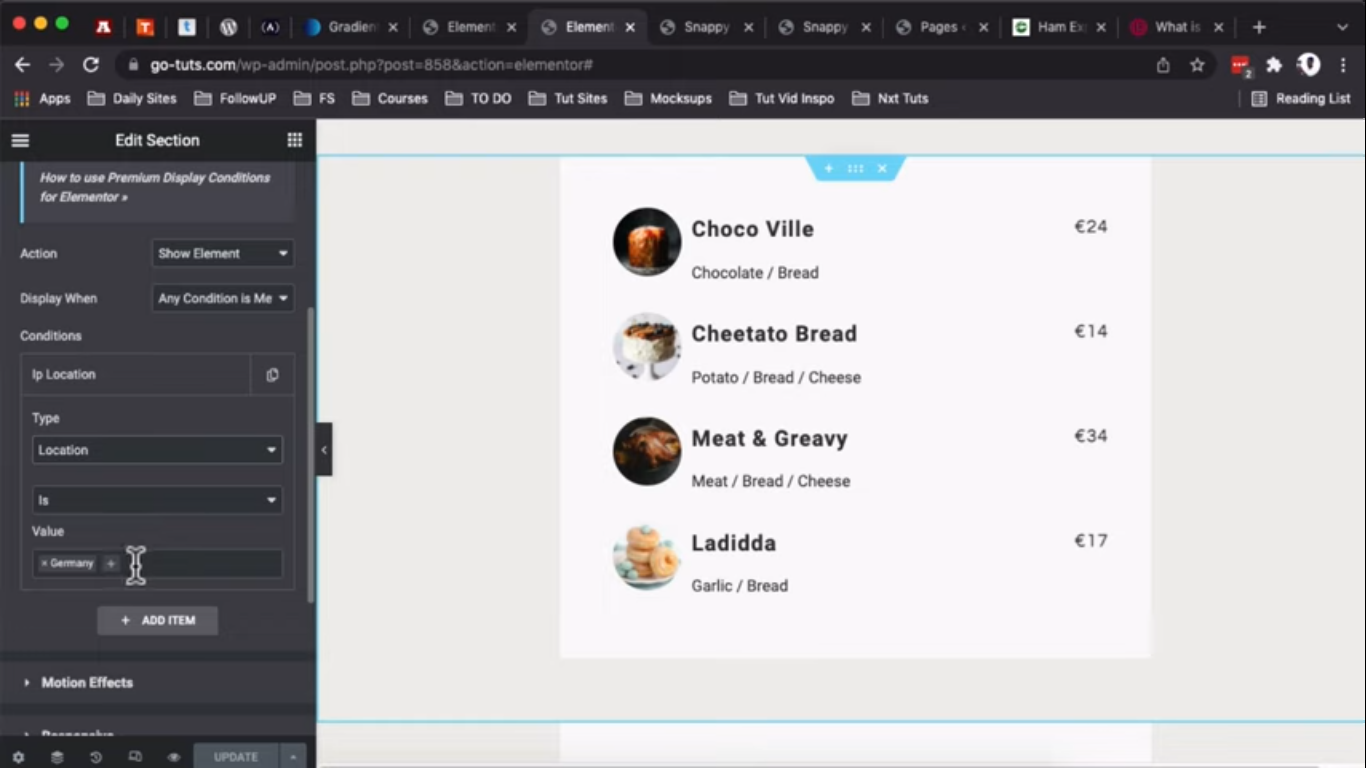
Task: Collapse the Ip Location condition item
Action: click(135, 375)
